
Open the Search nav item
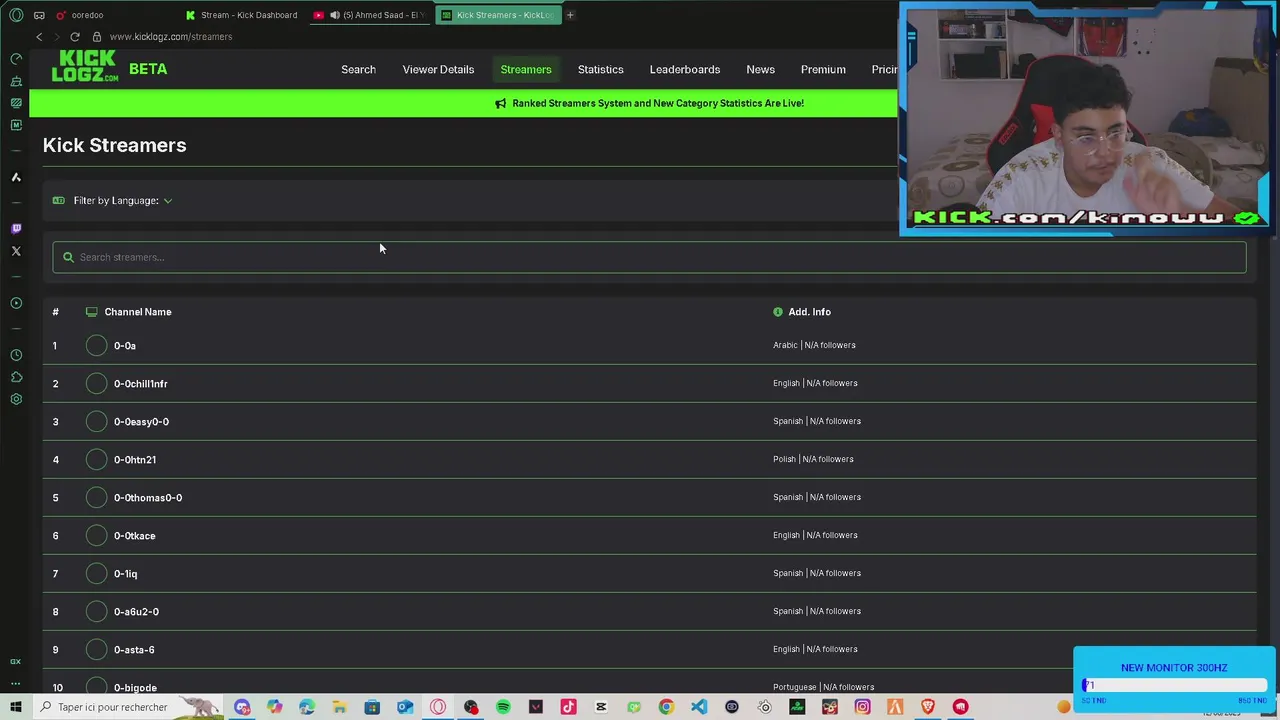[x=358, y=70]
